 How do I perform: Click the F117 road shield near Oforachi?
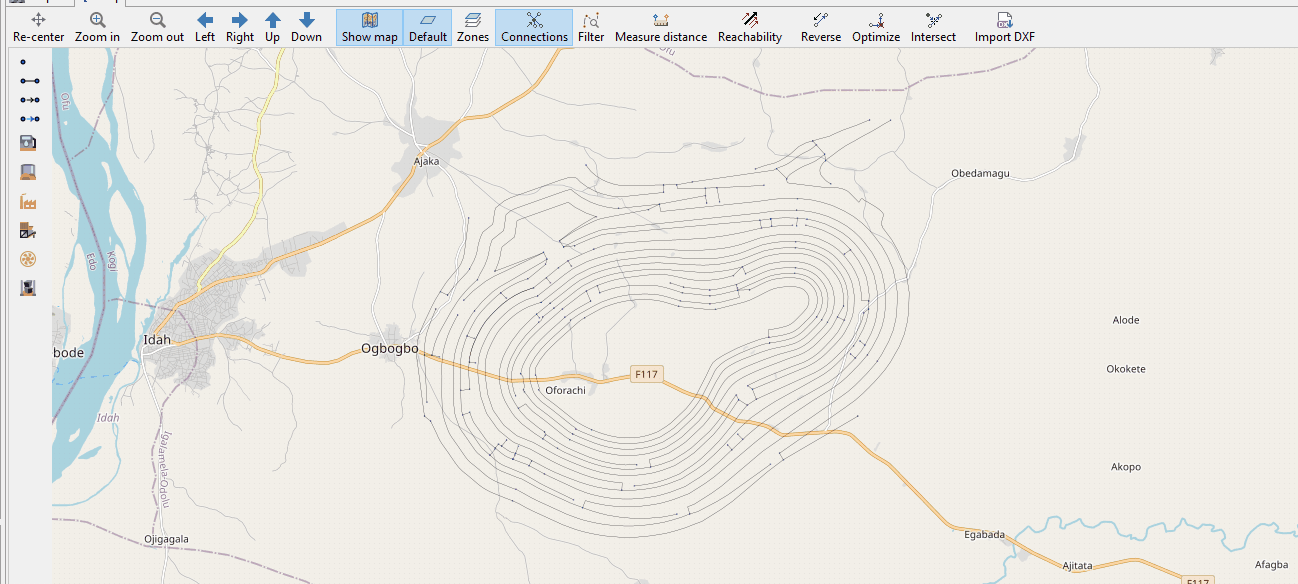[x=647, y=375]
